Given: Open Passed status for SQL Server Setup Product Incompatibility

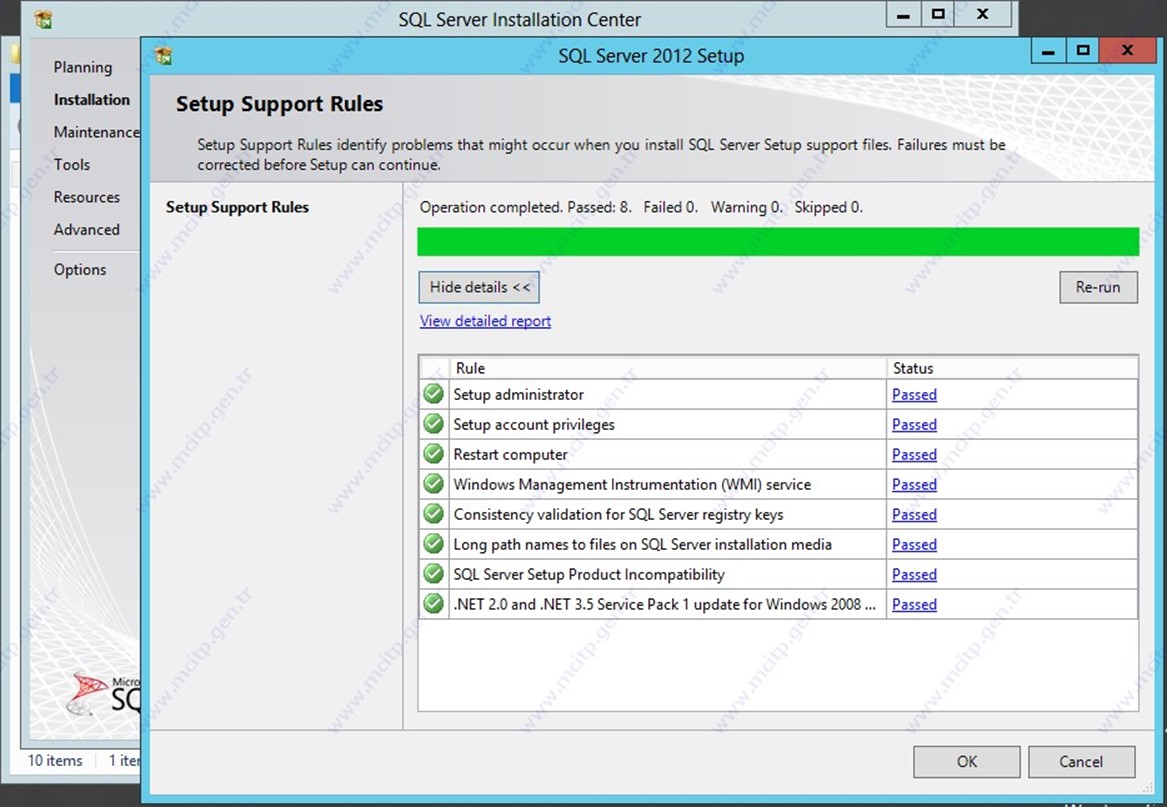Looking at the screenshot, I should [x=914, y=574].
